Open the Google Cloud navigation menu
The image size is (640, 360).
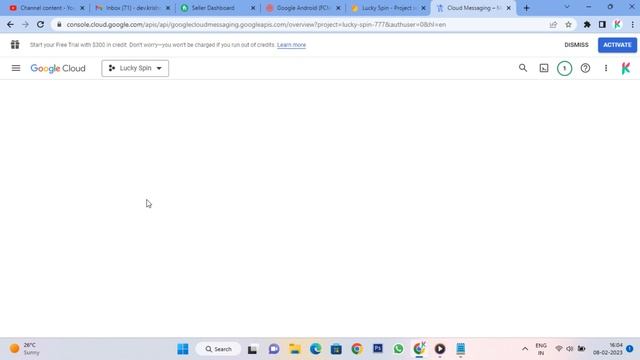[x=16, y=68]
